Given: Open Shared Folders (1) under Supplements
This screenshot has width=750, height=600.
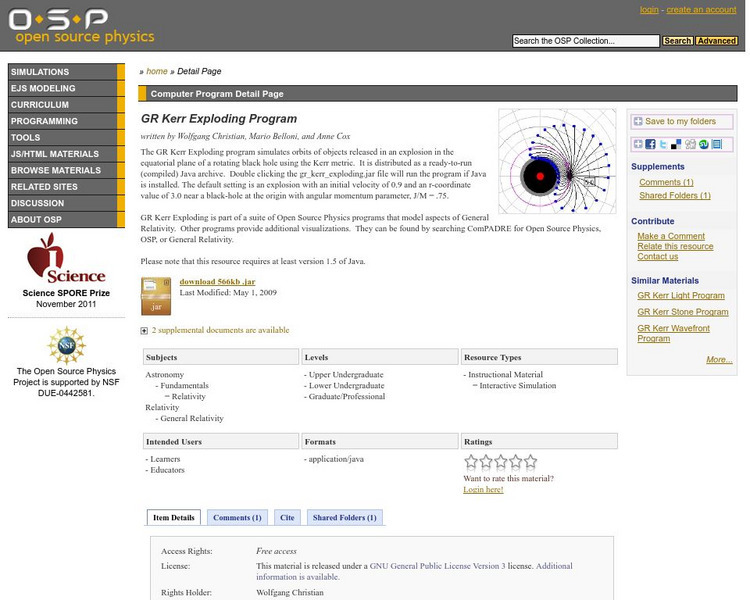Looking at the screenshot, I should [675, 196].
